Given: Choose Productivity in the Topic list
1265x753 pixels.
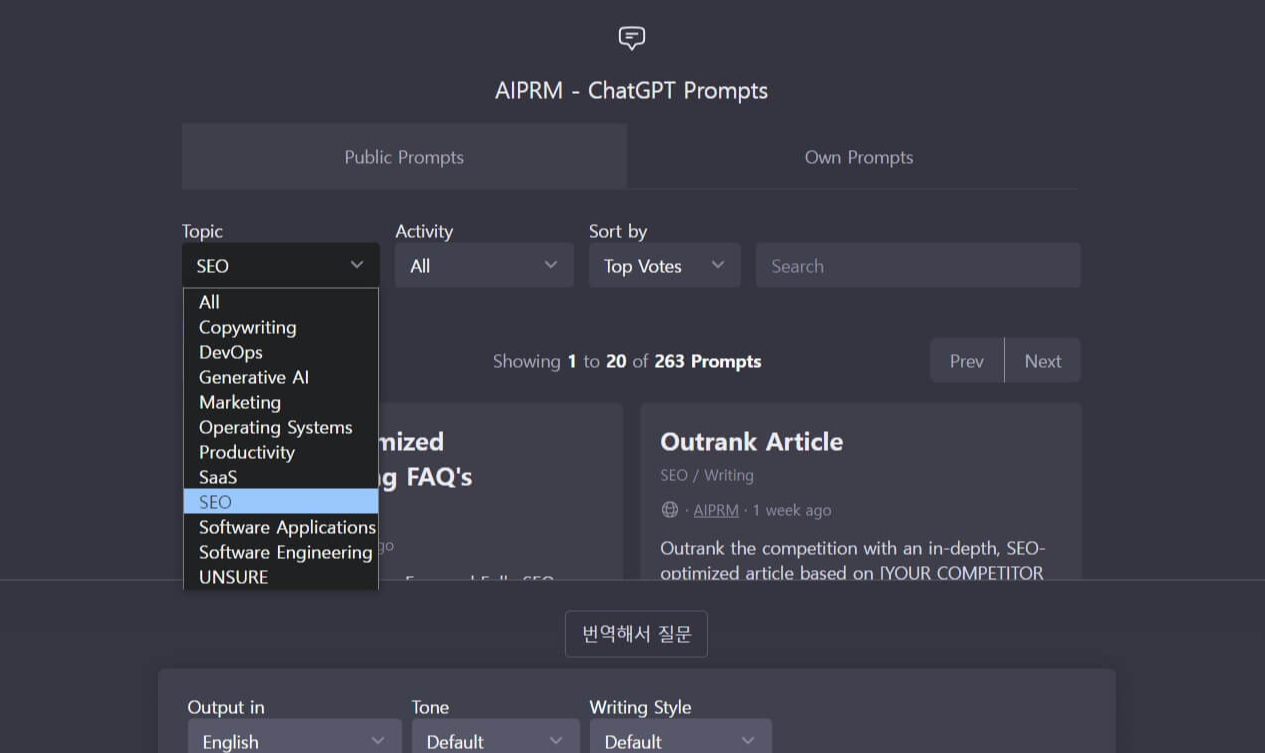Looking at the screenshot, I should pos(281,452).
